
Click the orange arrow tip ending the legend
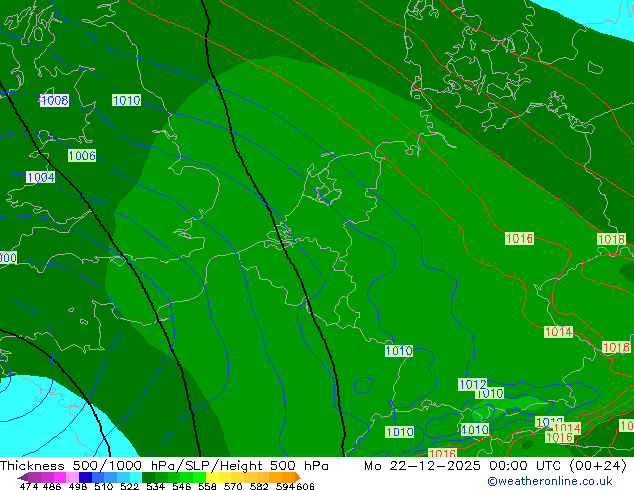[298, 477]
